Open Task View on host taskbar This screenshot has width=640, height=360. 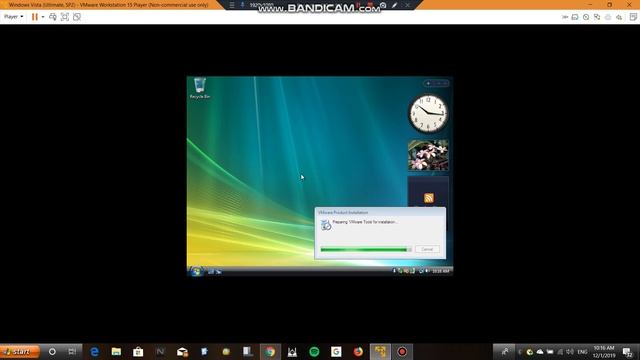(72, 351)
